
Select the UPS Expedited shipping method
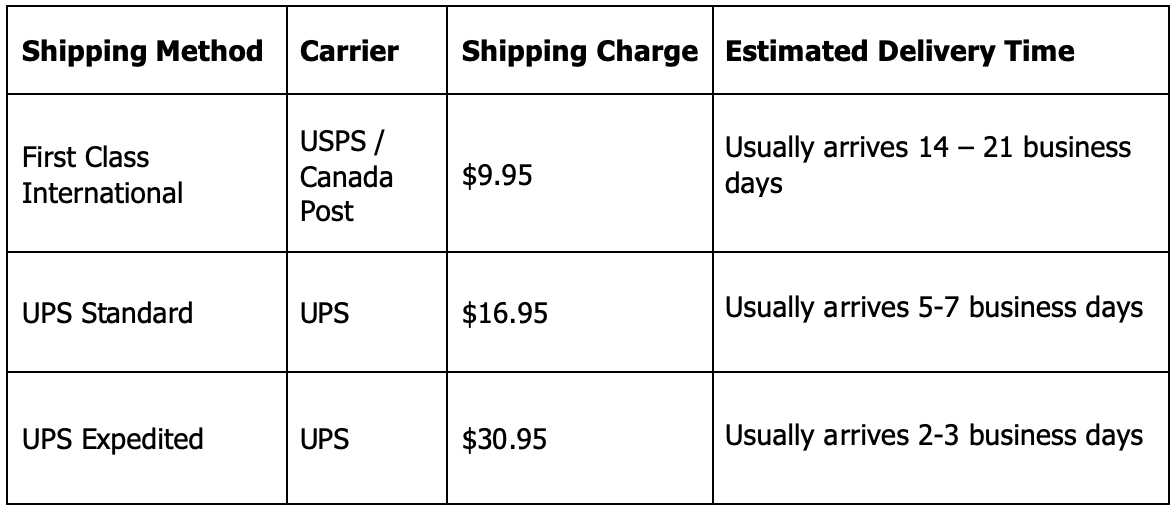click(112, 438)
